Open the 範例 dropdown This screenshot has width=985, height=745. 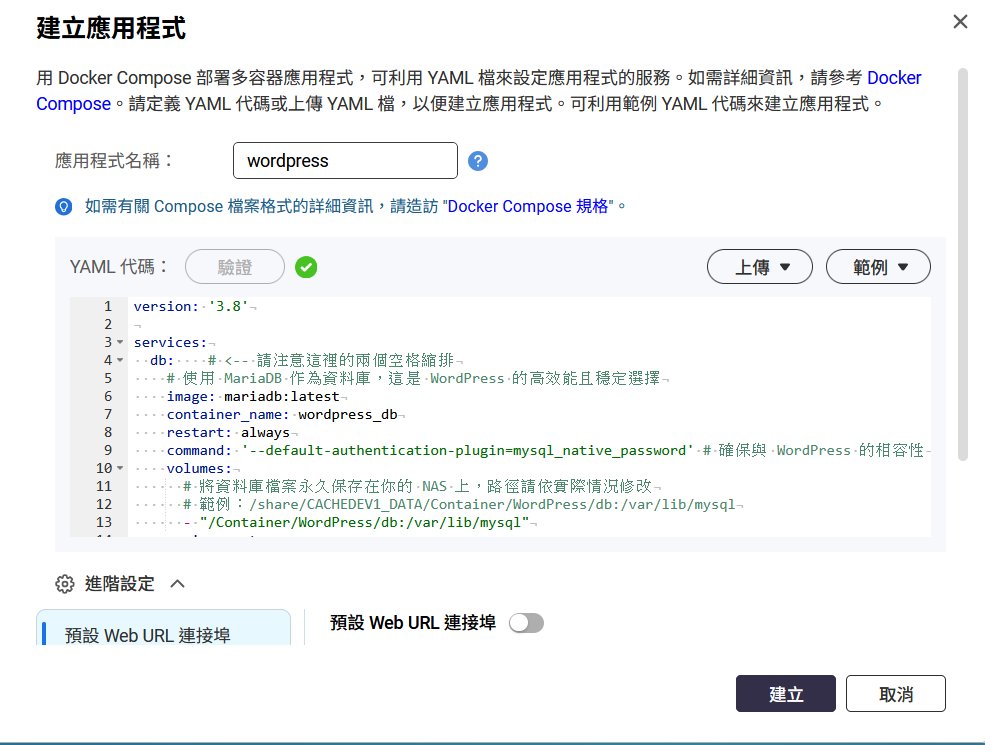(878, 267)
